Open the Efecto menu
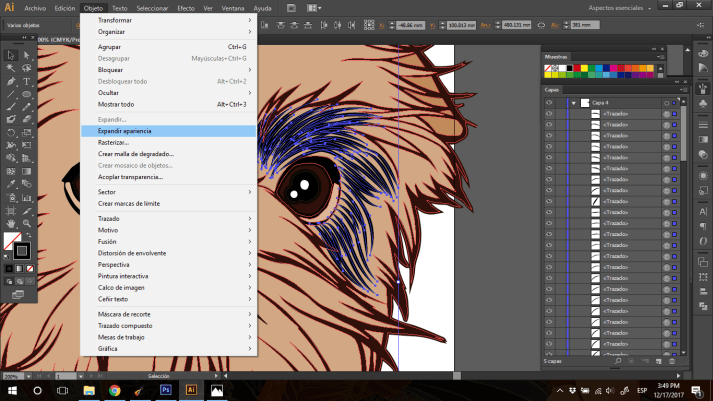The width and height of the screenshot is (713, 401). click(186, 7)
